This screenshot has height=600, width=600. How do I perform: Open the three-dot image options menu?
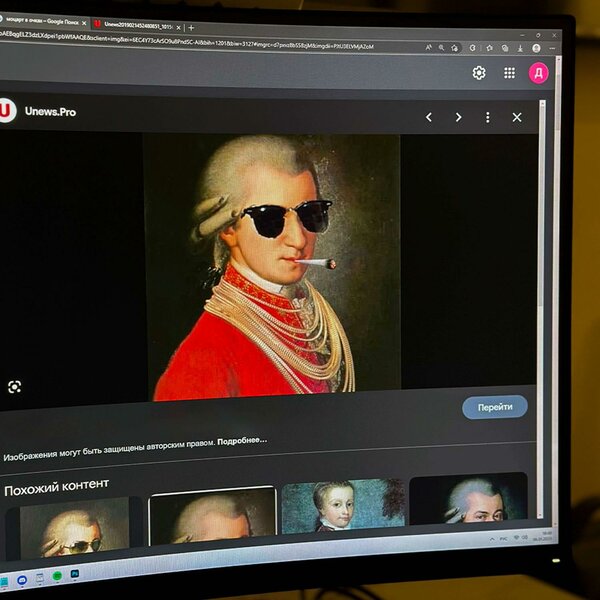487,117
